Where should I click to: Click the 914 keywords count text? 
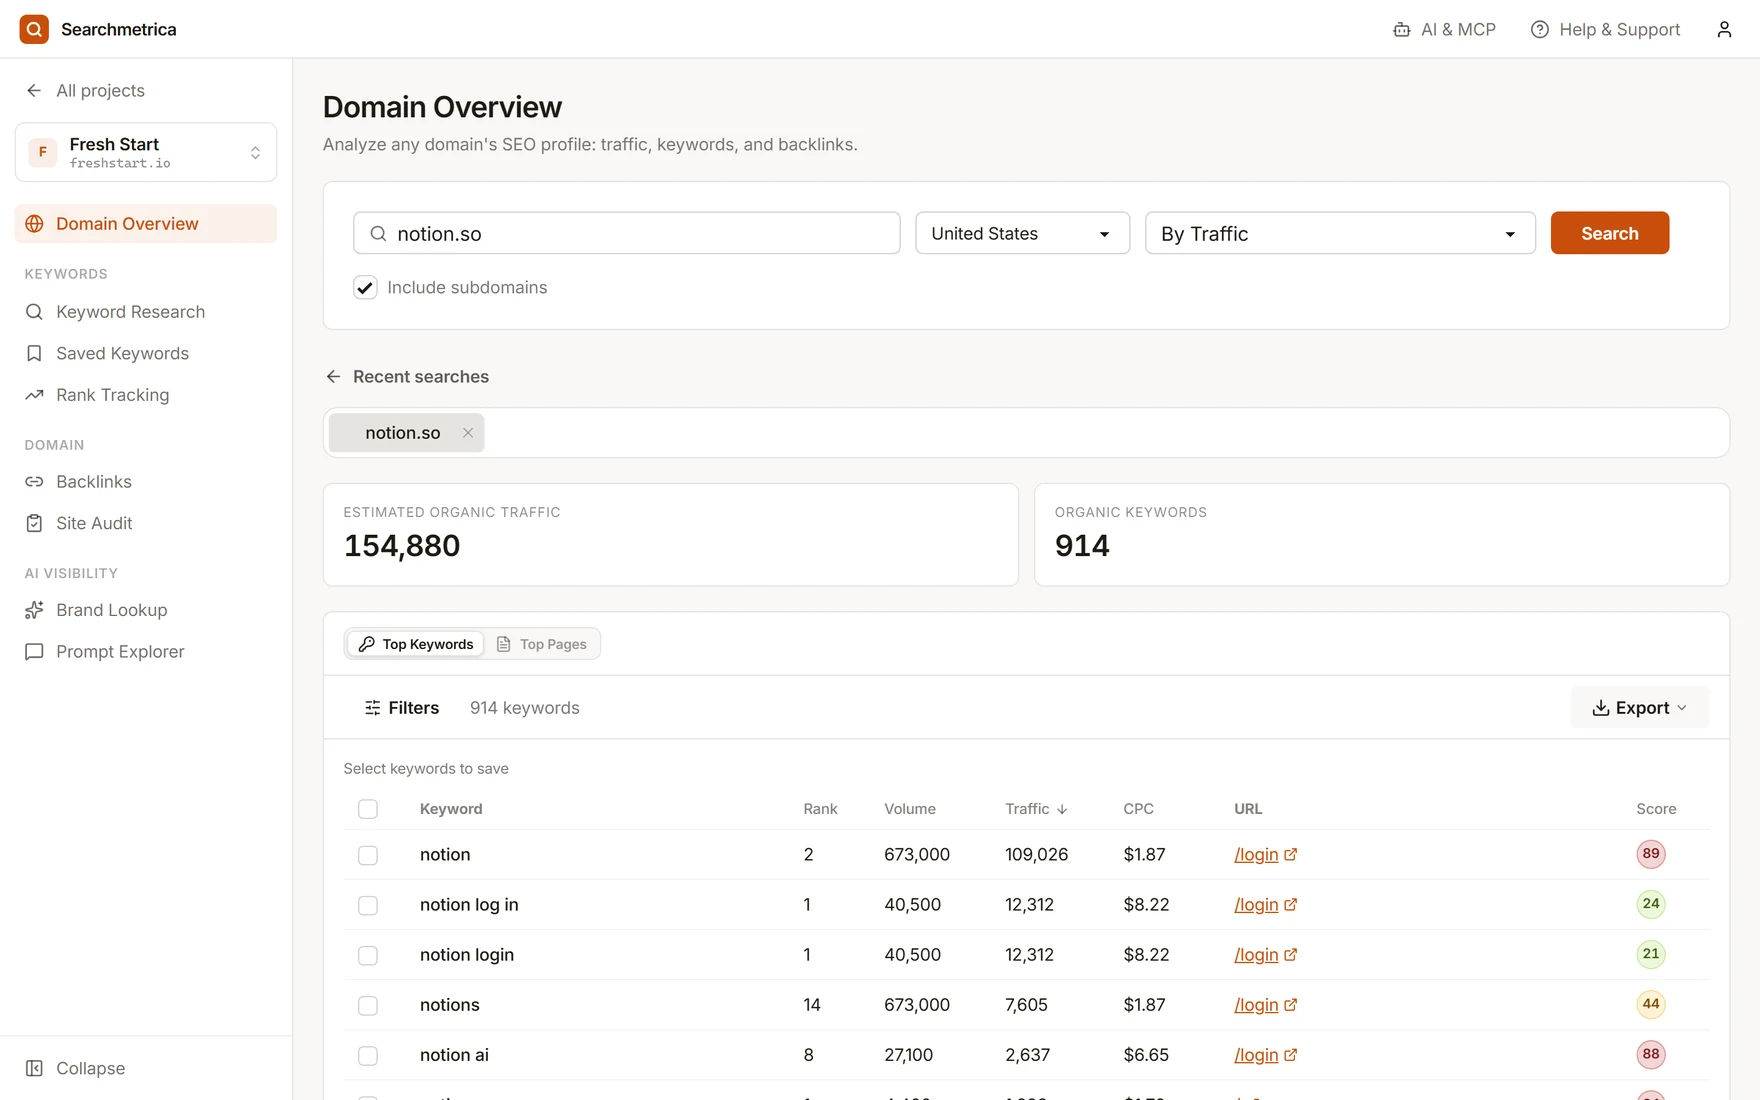point(525,708)
